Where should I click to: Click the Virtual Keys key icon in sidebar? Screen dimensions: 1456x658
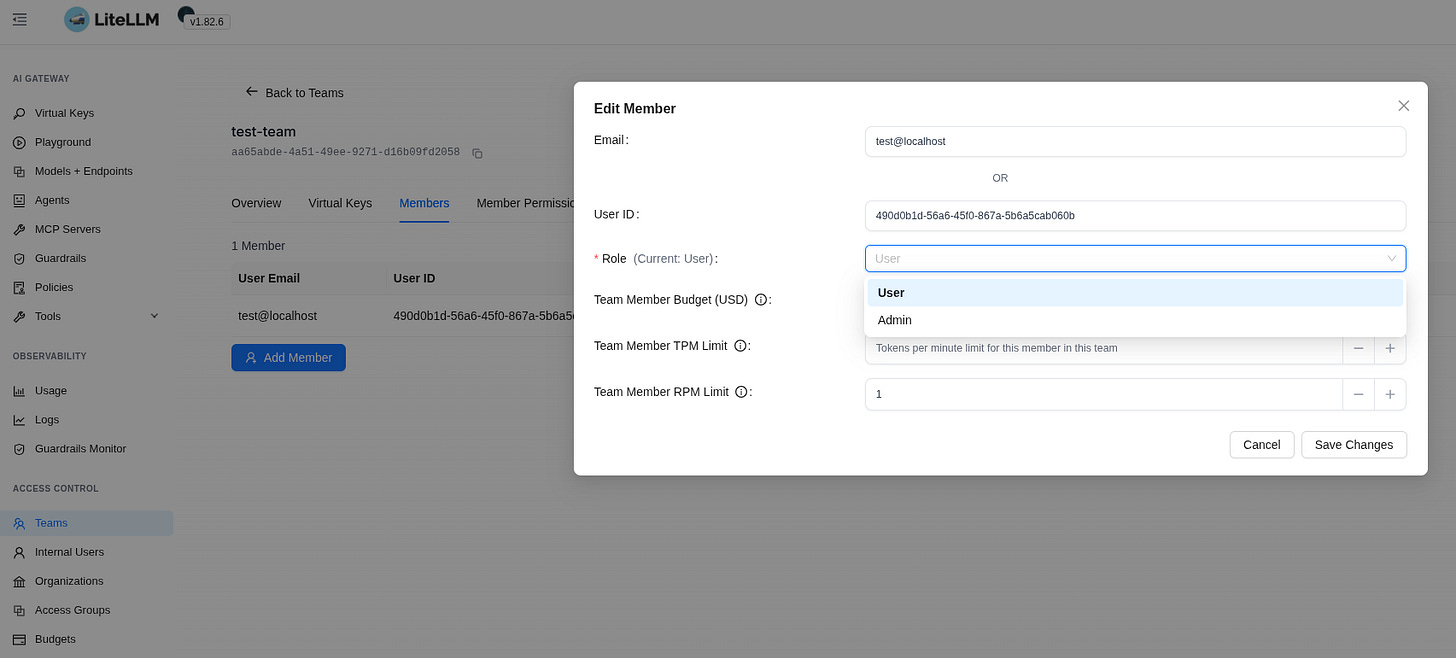click(x=19, y=113)
